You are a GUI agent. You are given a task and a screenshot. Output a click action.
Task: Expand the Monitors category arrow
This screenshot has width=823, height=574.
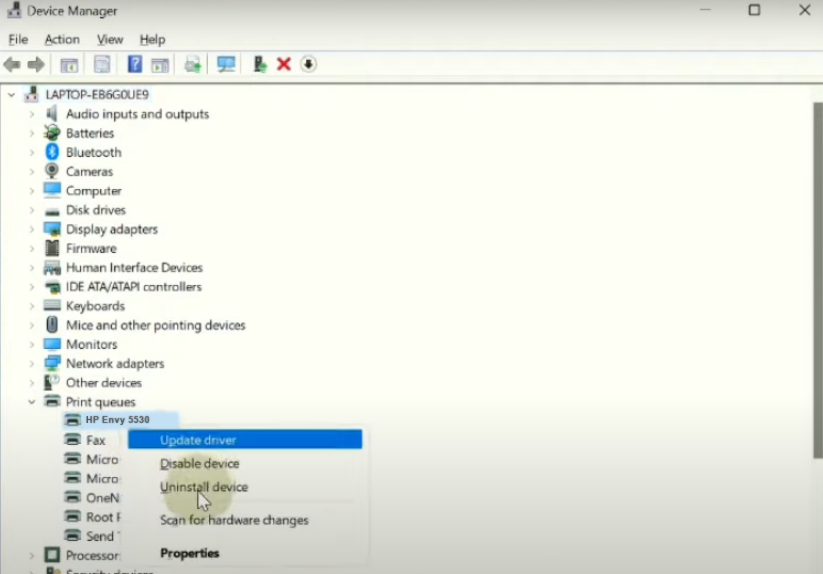click(32, 344)
